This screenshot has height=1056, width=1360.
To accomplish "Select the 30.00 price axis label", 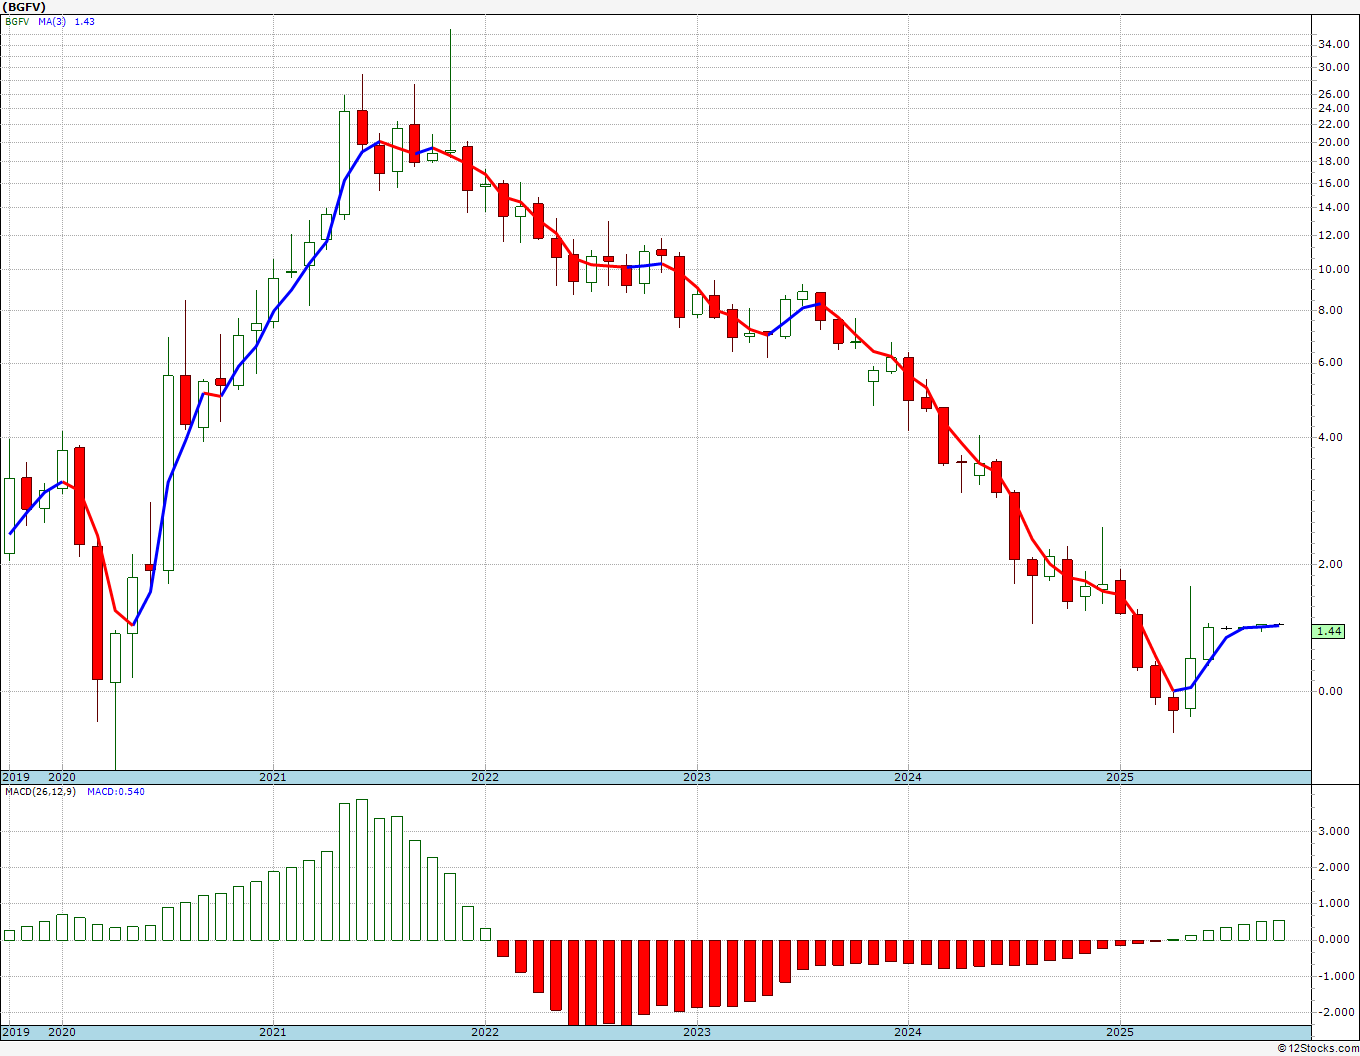I will (1332, 68).
